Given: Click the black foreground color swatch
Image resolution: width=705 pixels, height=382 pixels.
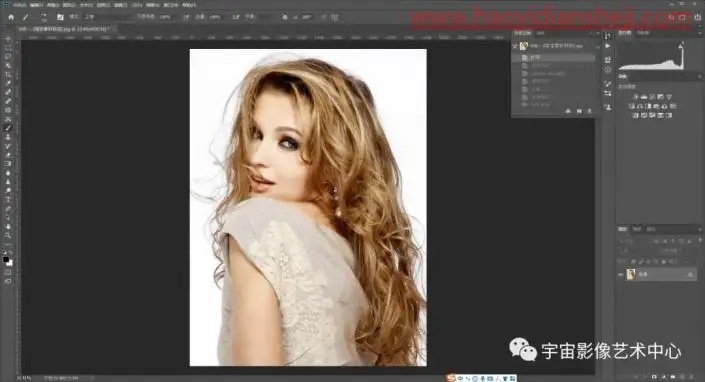Looking at the screenshot, I should (x=6, y=259).
